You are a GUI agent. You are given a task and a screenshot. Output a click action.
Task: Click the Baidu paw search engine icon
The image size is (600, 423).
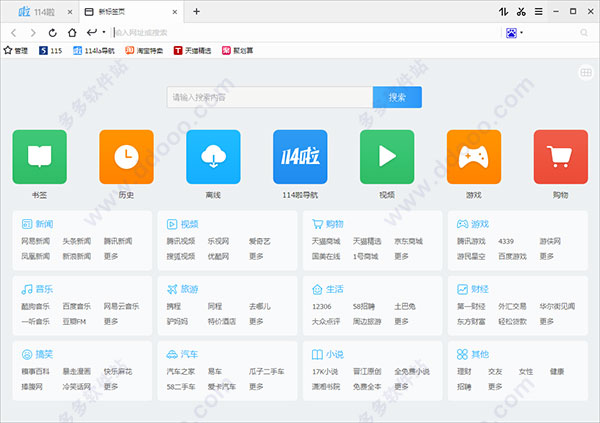(x=511, y=33)
